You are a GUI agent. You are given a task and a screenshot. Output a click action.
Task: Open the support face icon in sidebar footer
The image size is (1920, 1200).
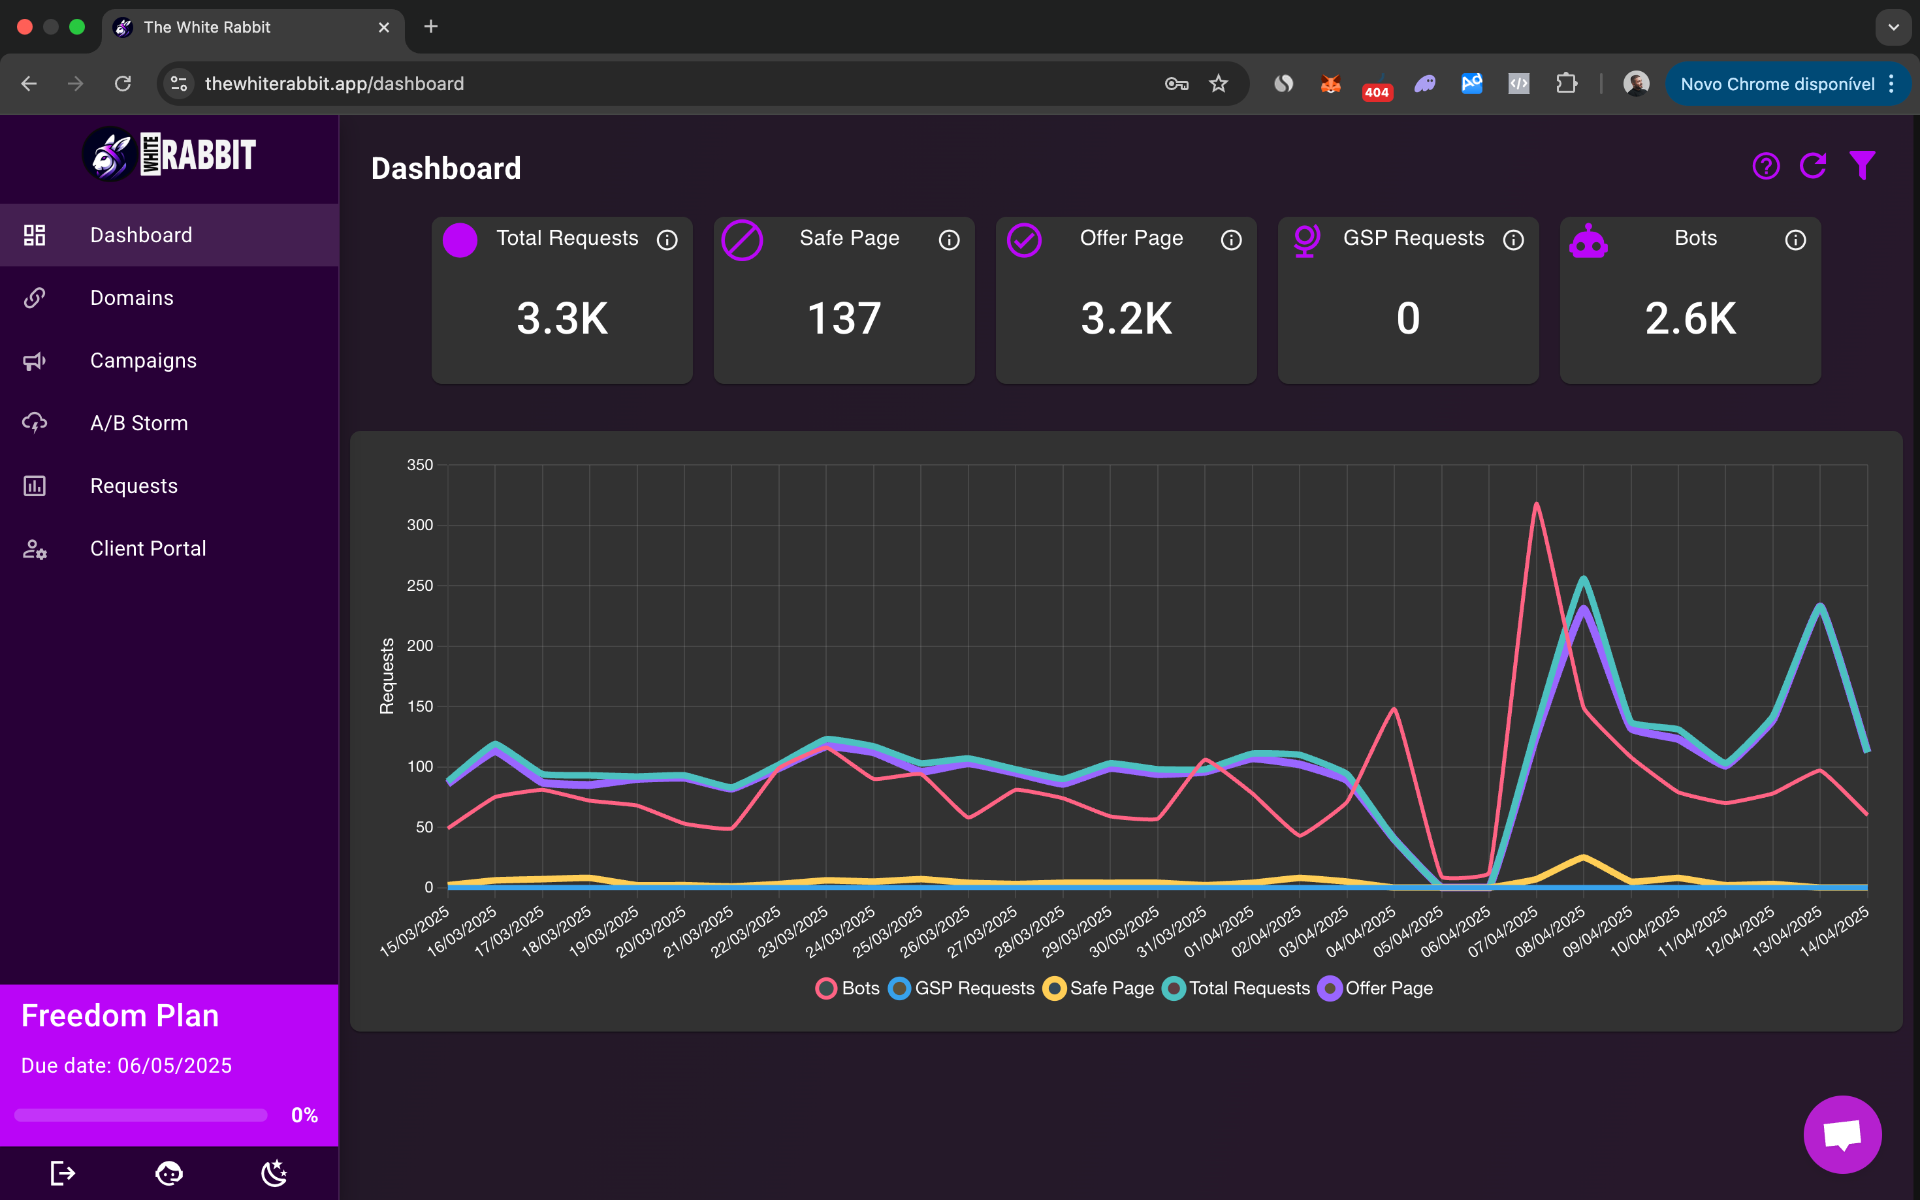[169, 1173]
